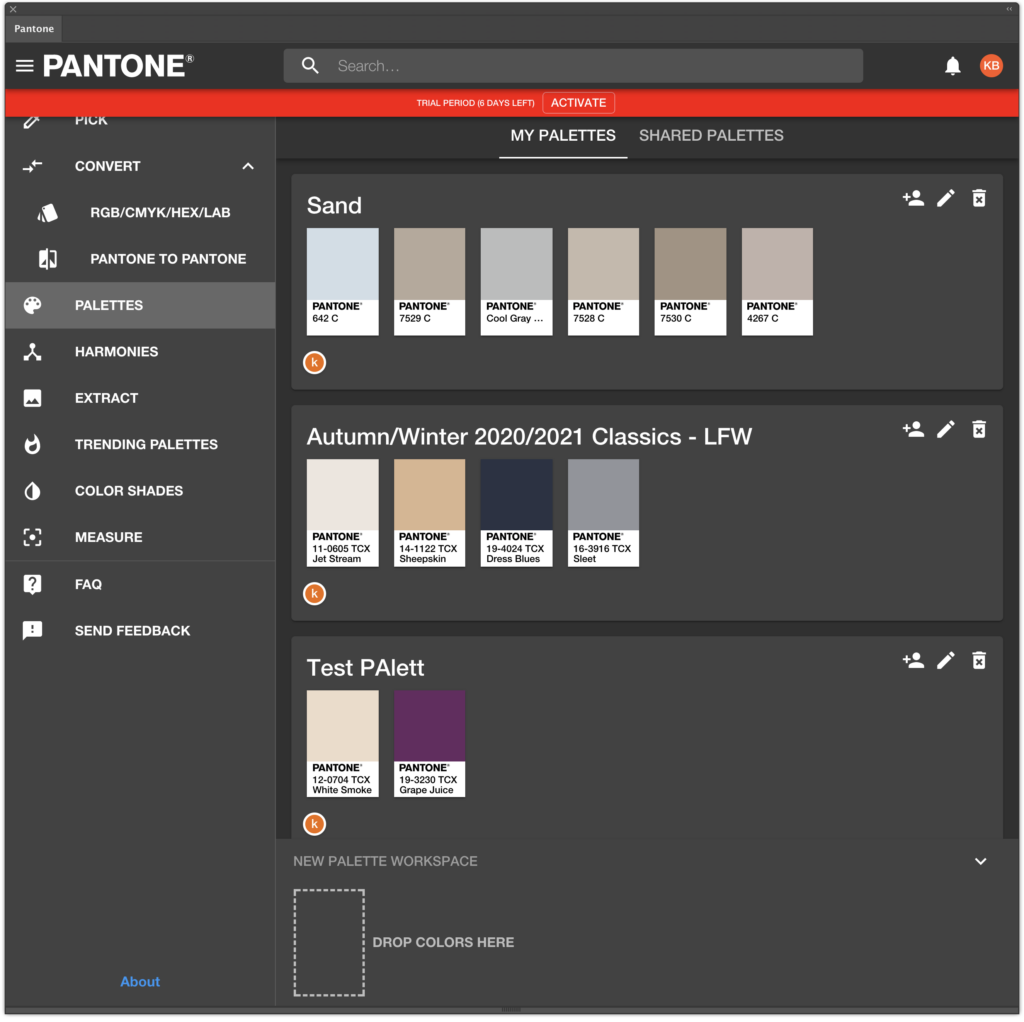Click k avatar under Autumn/Winter palette
1024x1022 pixels.
315,594
